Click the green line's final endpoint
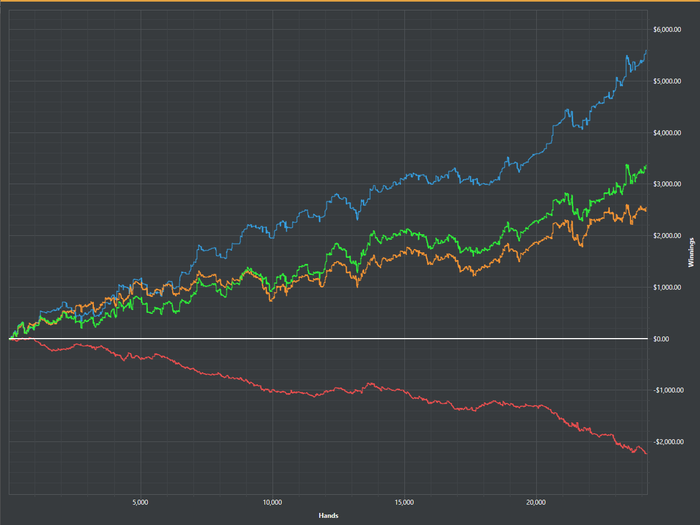 646,166
